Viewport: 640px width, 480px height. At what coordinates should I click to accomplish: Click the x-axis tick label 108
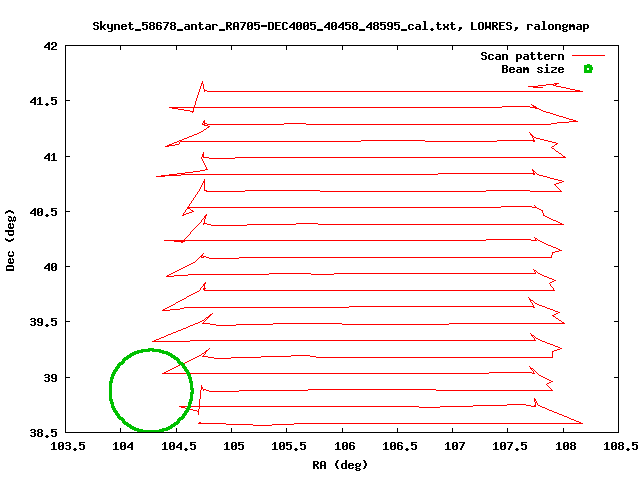click(566, 446)
